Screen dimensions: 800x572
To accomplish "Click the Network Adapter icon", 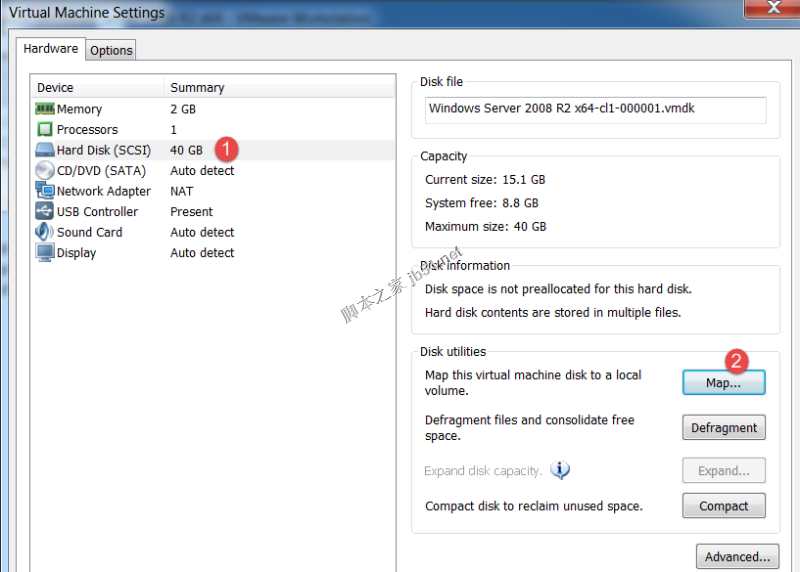I will [45, 190].
